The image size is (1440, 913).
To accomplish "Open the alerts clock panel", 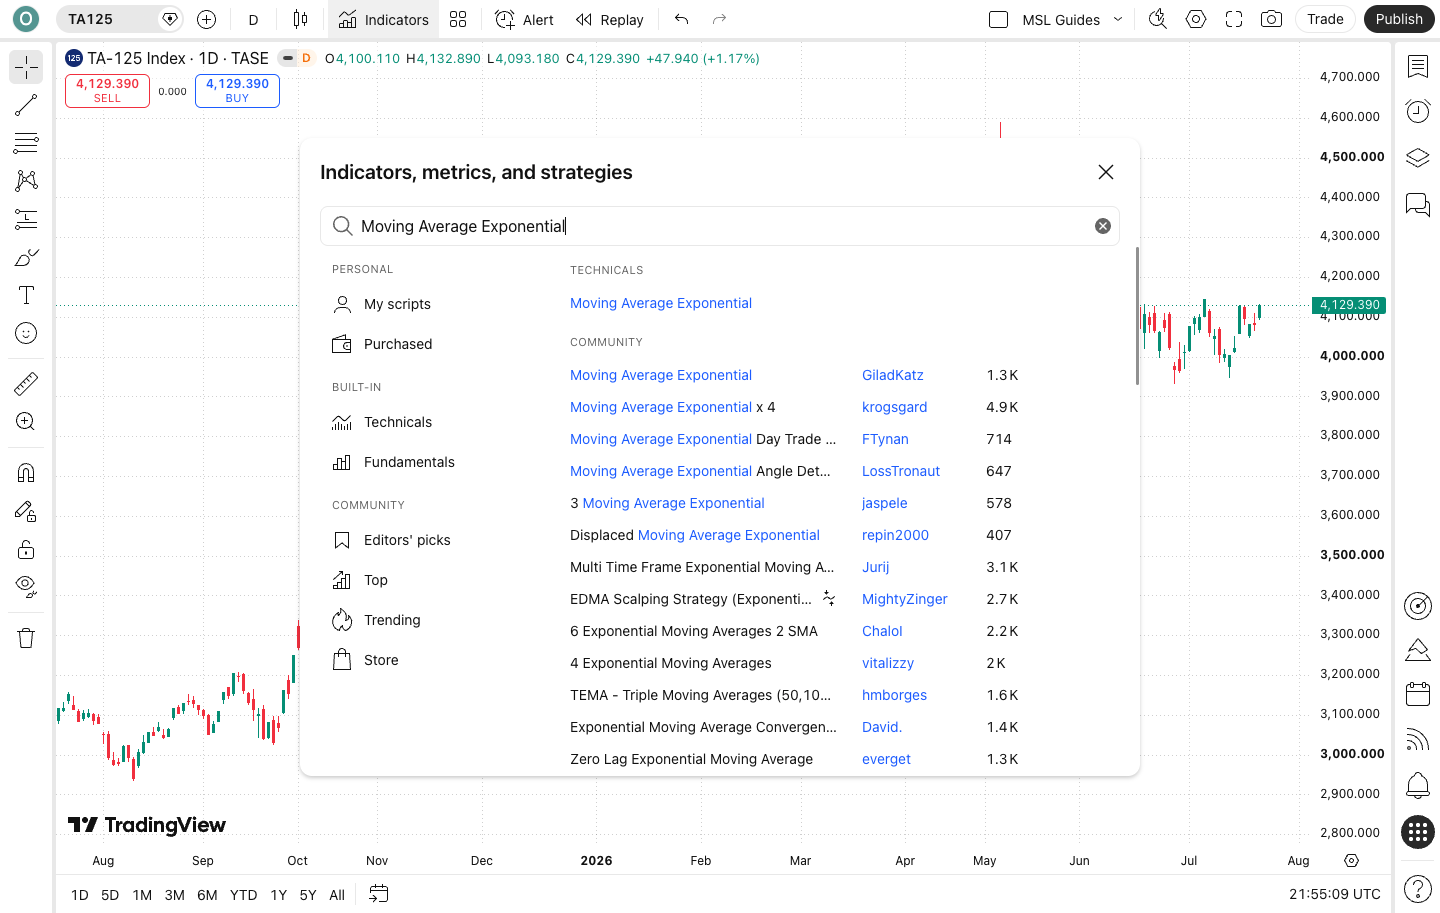I will [x=1417, y=111].
